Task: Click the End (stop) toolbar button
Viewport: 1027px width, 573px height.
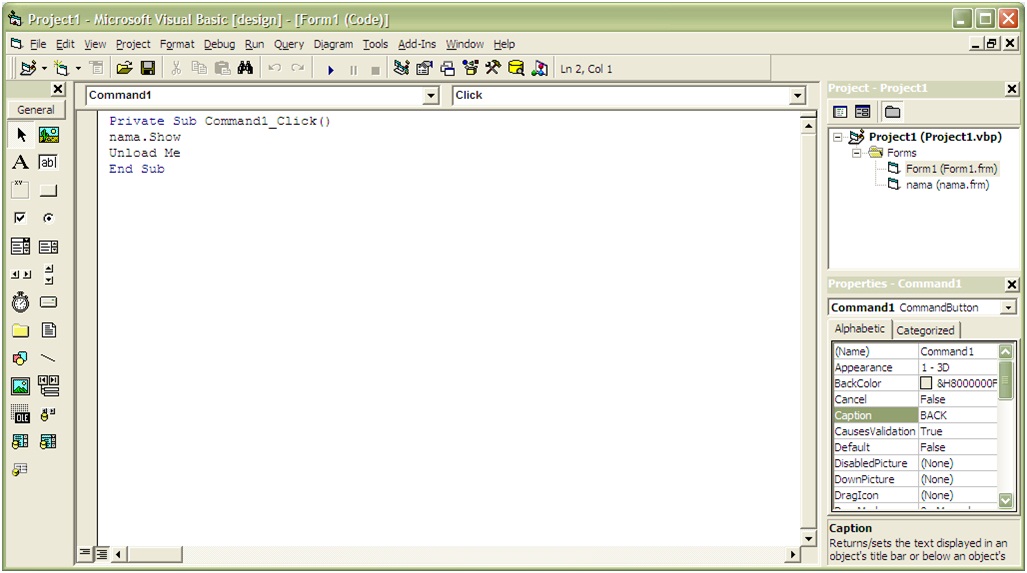Action: click(x=375, y=69)
